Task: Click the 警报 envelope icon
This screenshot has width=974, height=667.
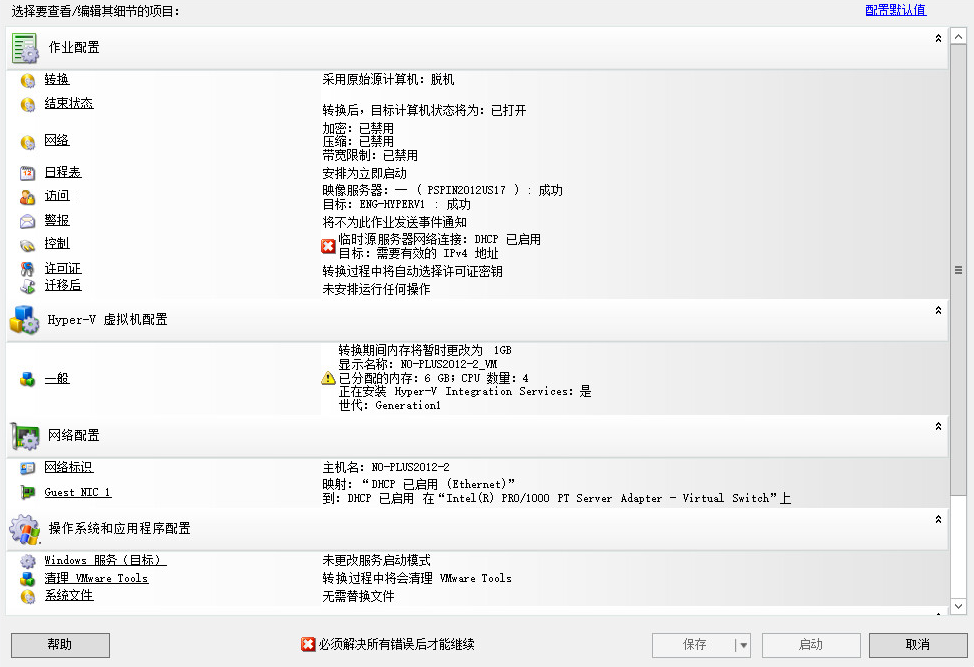Action: pos(27,221)
